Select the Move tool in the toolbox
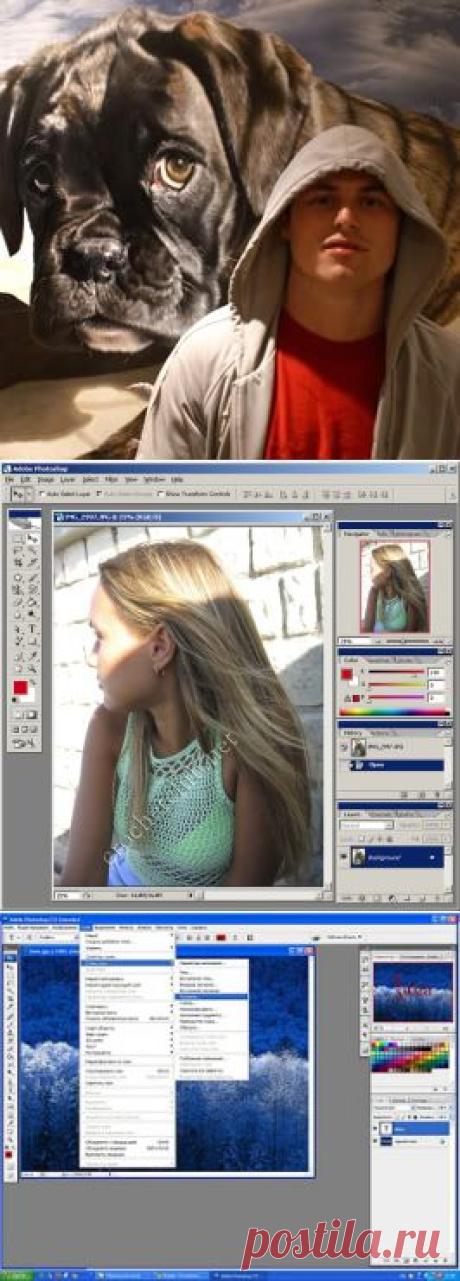This screenshot has height=1281, width=460. pos(32,538)
